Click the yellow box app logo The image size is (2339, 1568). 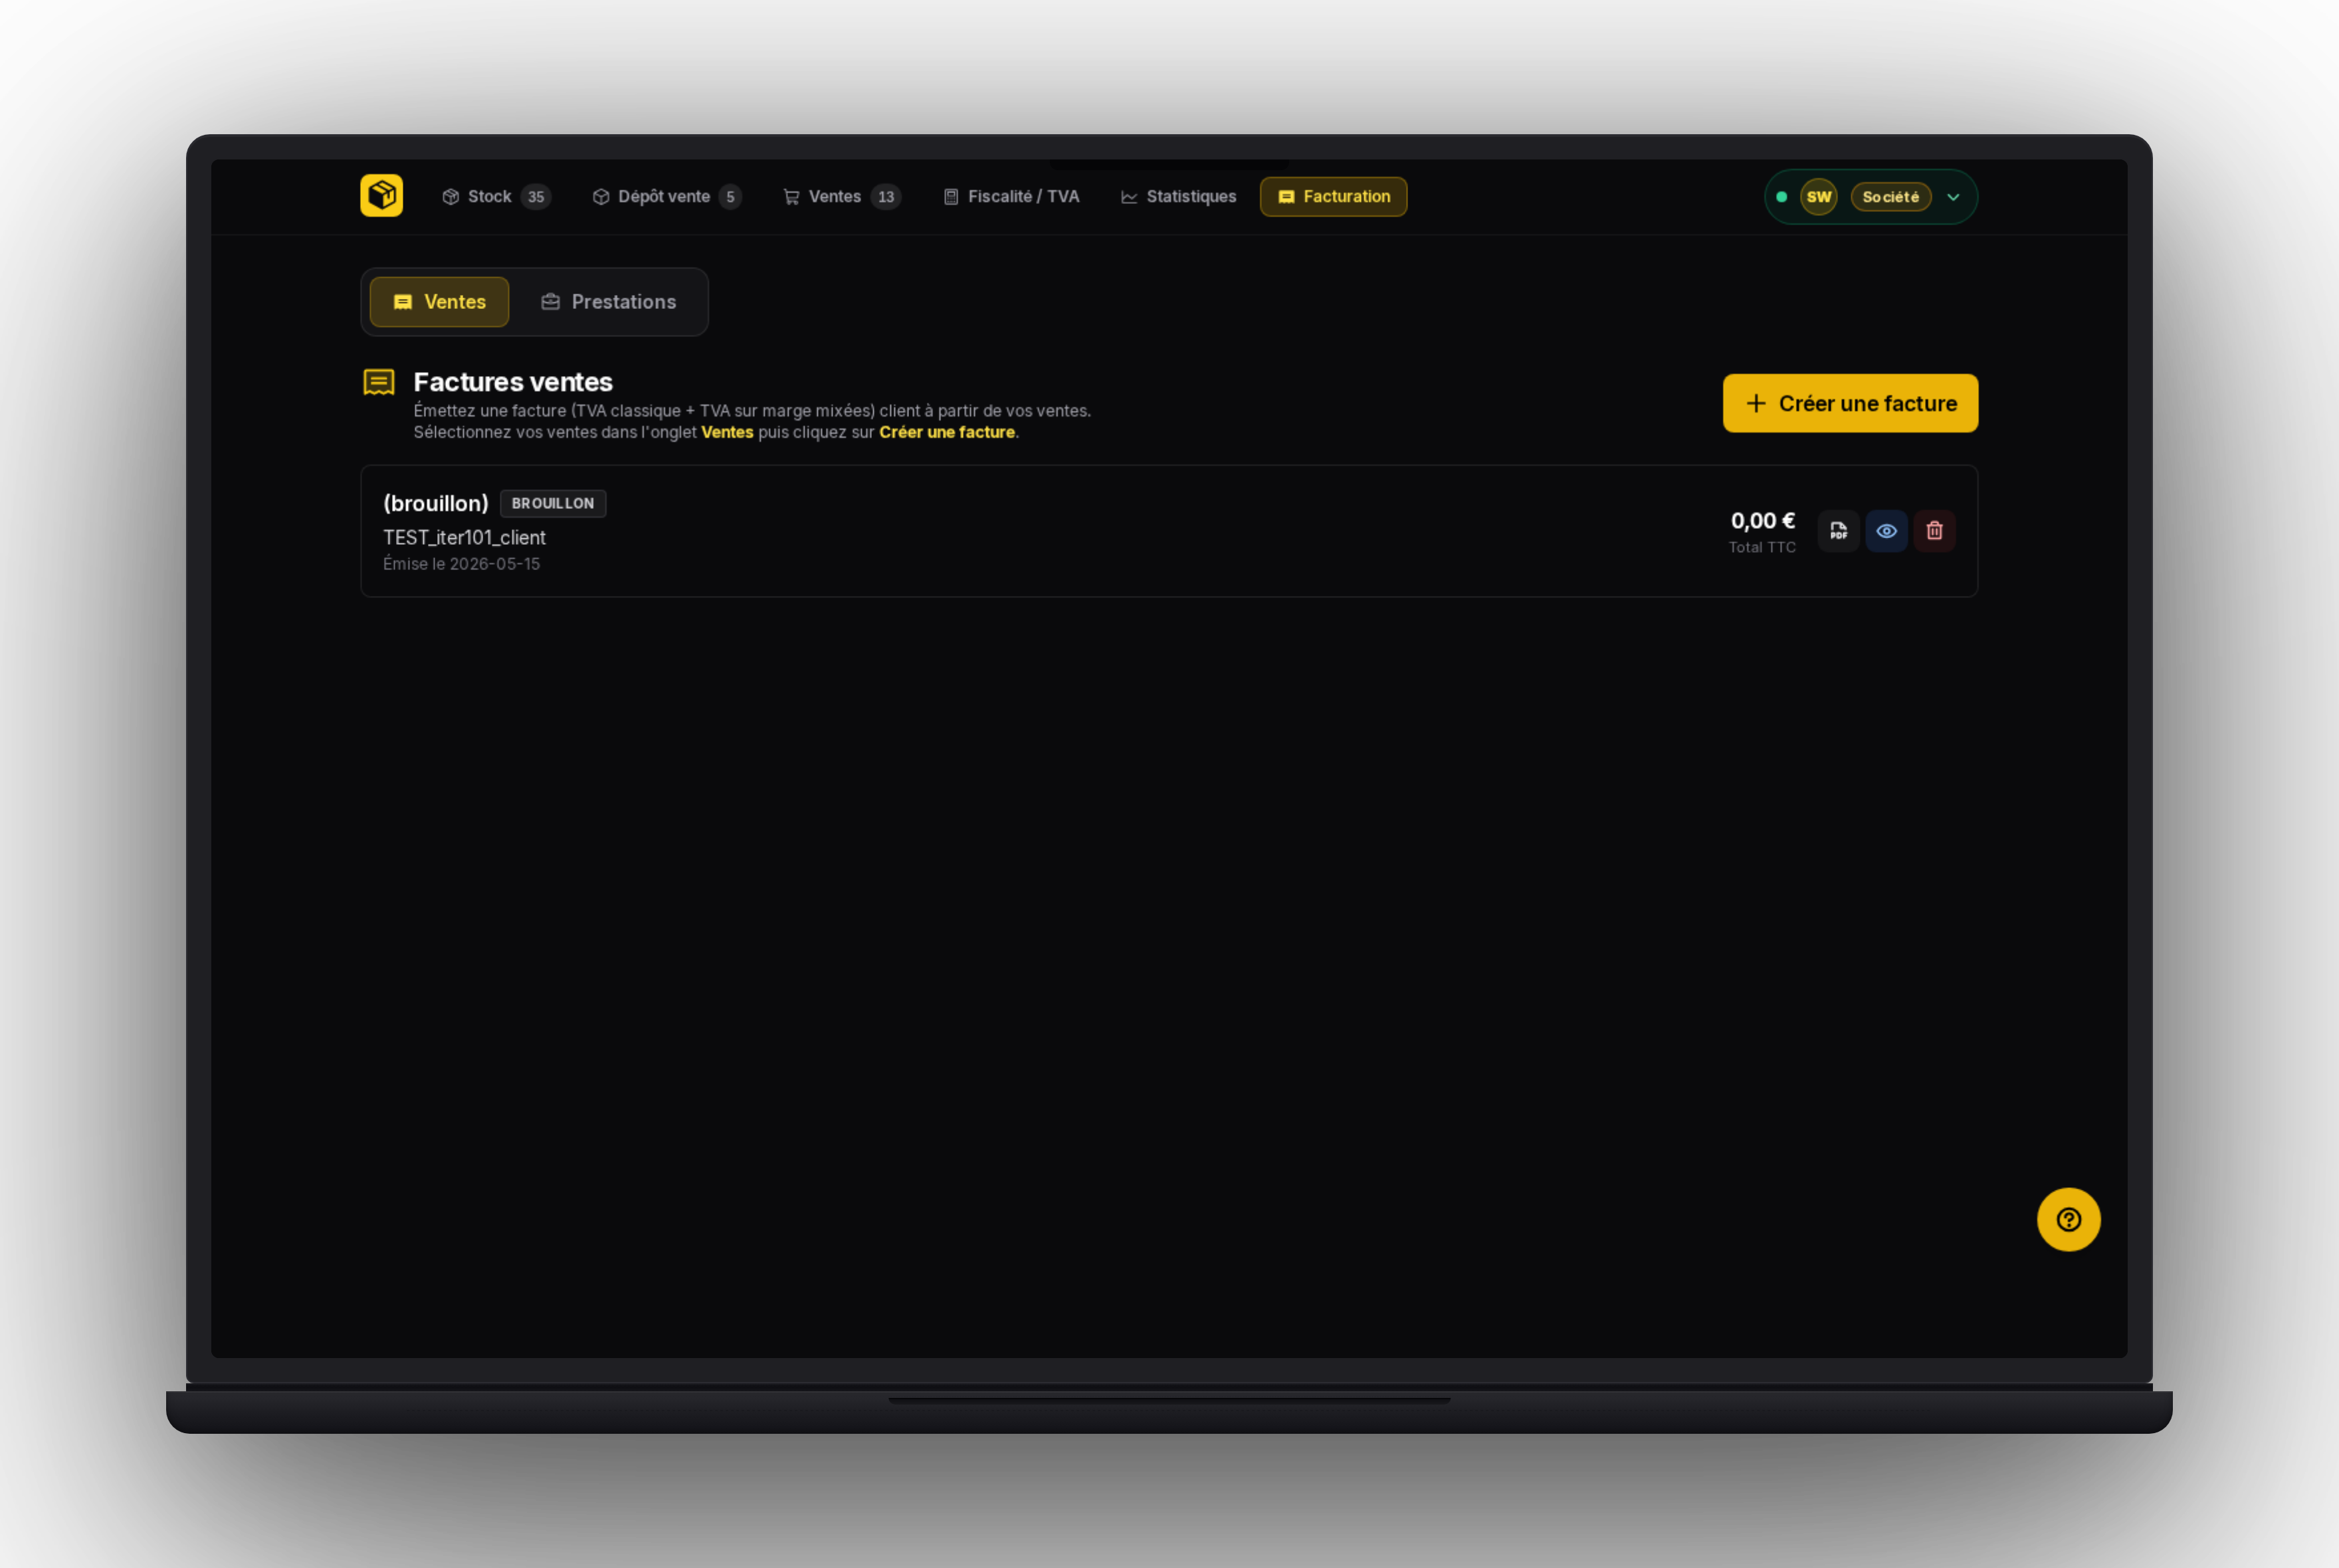[381, 196]
